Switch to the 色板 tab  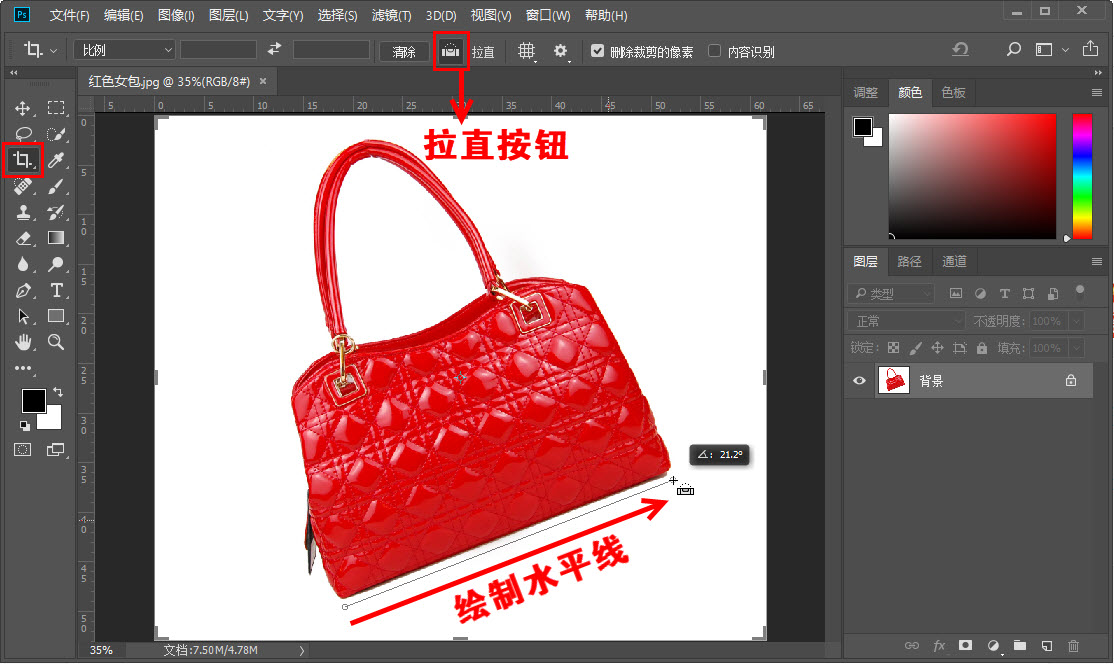click(x=953, y=92)
